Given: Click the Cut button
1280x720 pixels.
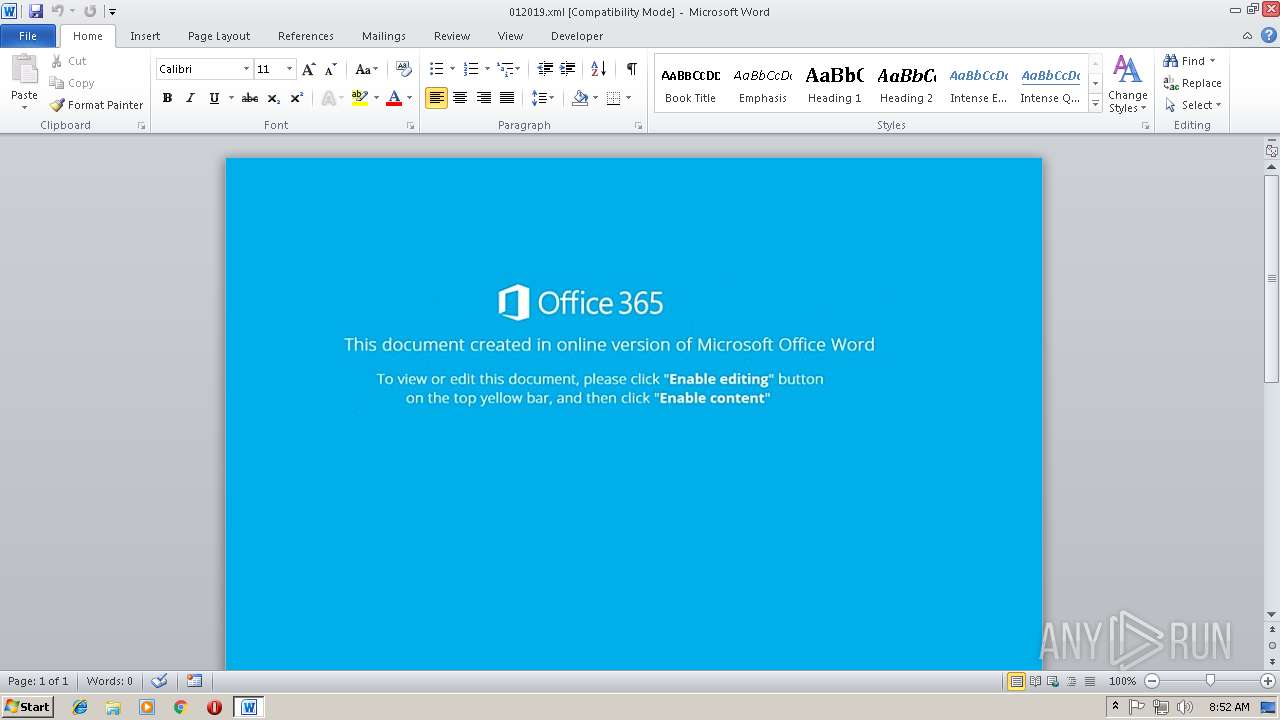Looking at the screenshot, I should point(69,61).
